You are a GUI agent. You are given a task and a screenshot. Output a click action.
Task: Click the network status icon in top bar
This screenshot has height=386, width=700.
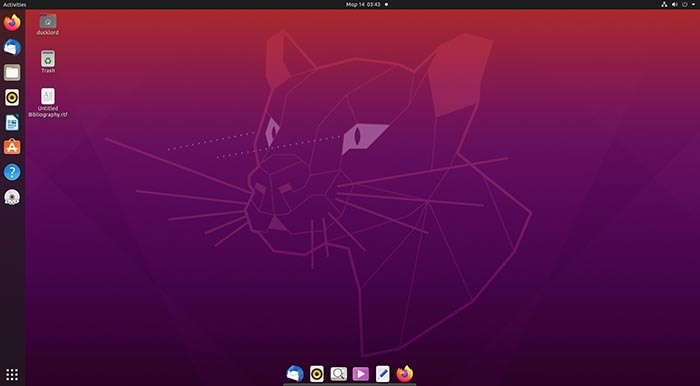click(x=664, y=4)
